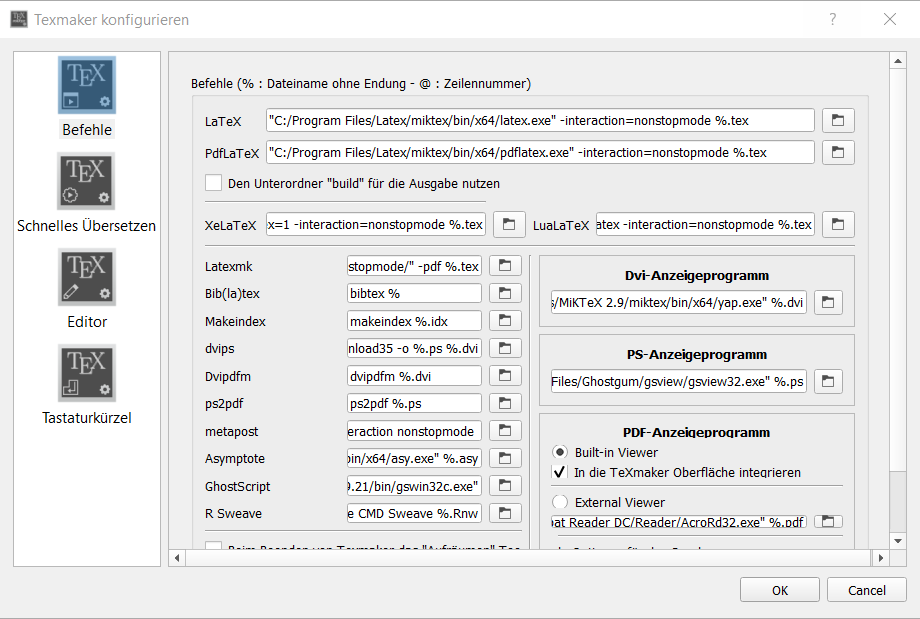Choose the Built-in Viewer radio button

click(x=560, y=452)
